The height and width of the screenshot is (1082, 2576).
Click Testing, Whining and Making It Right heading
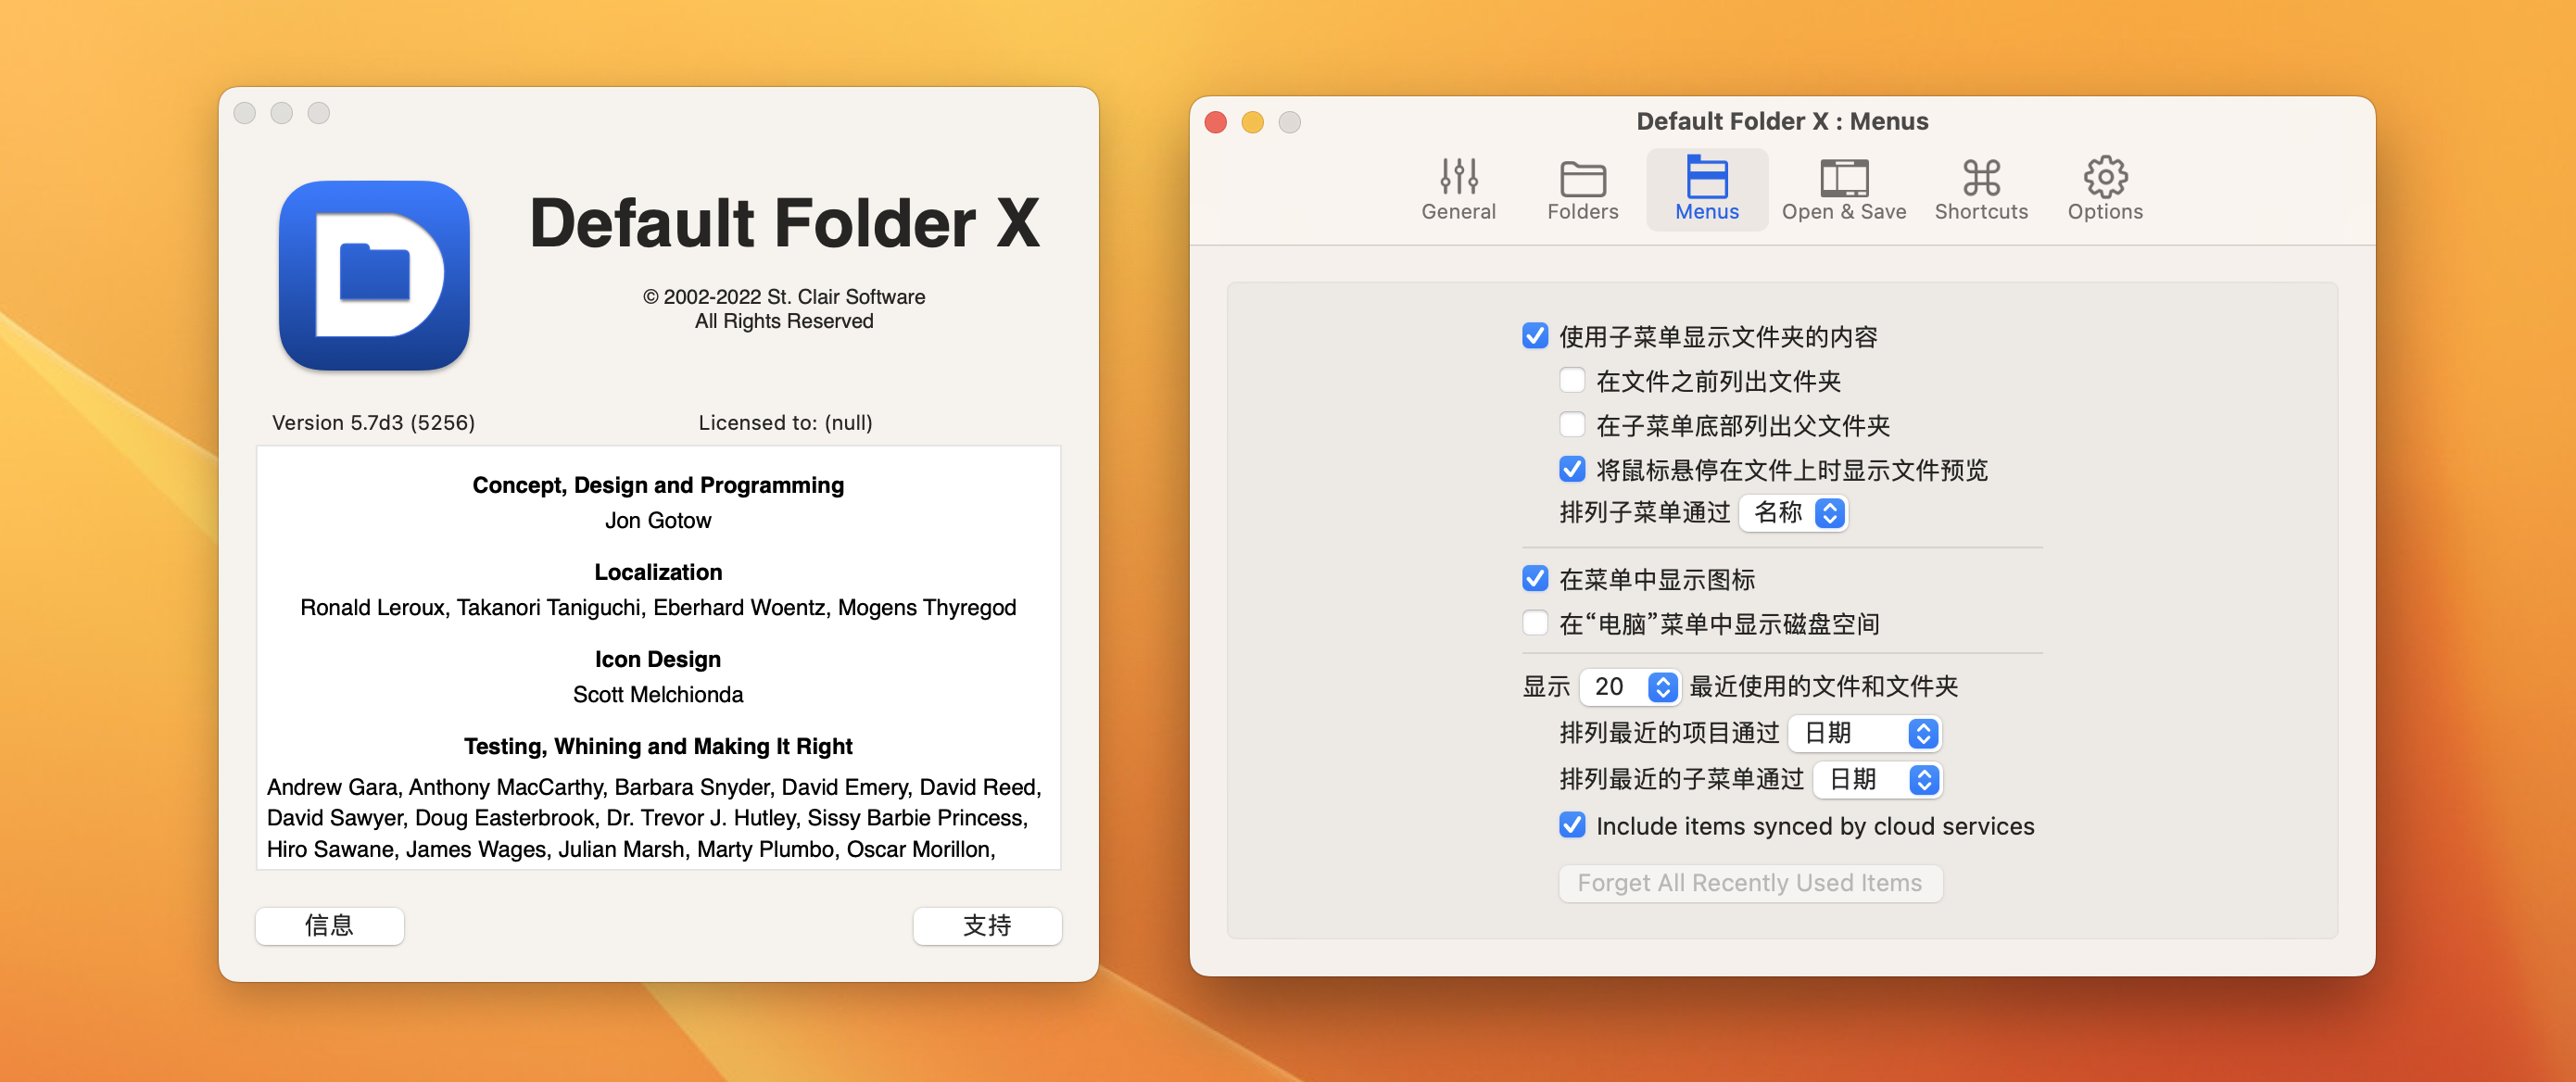[x=657, y=746]
